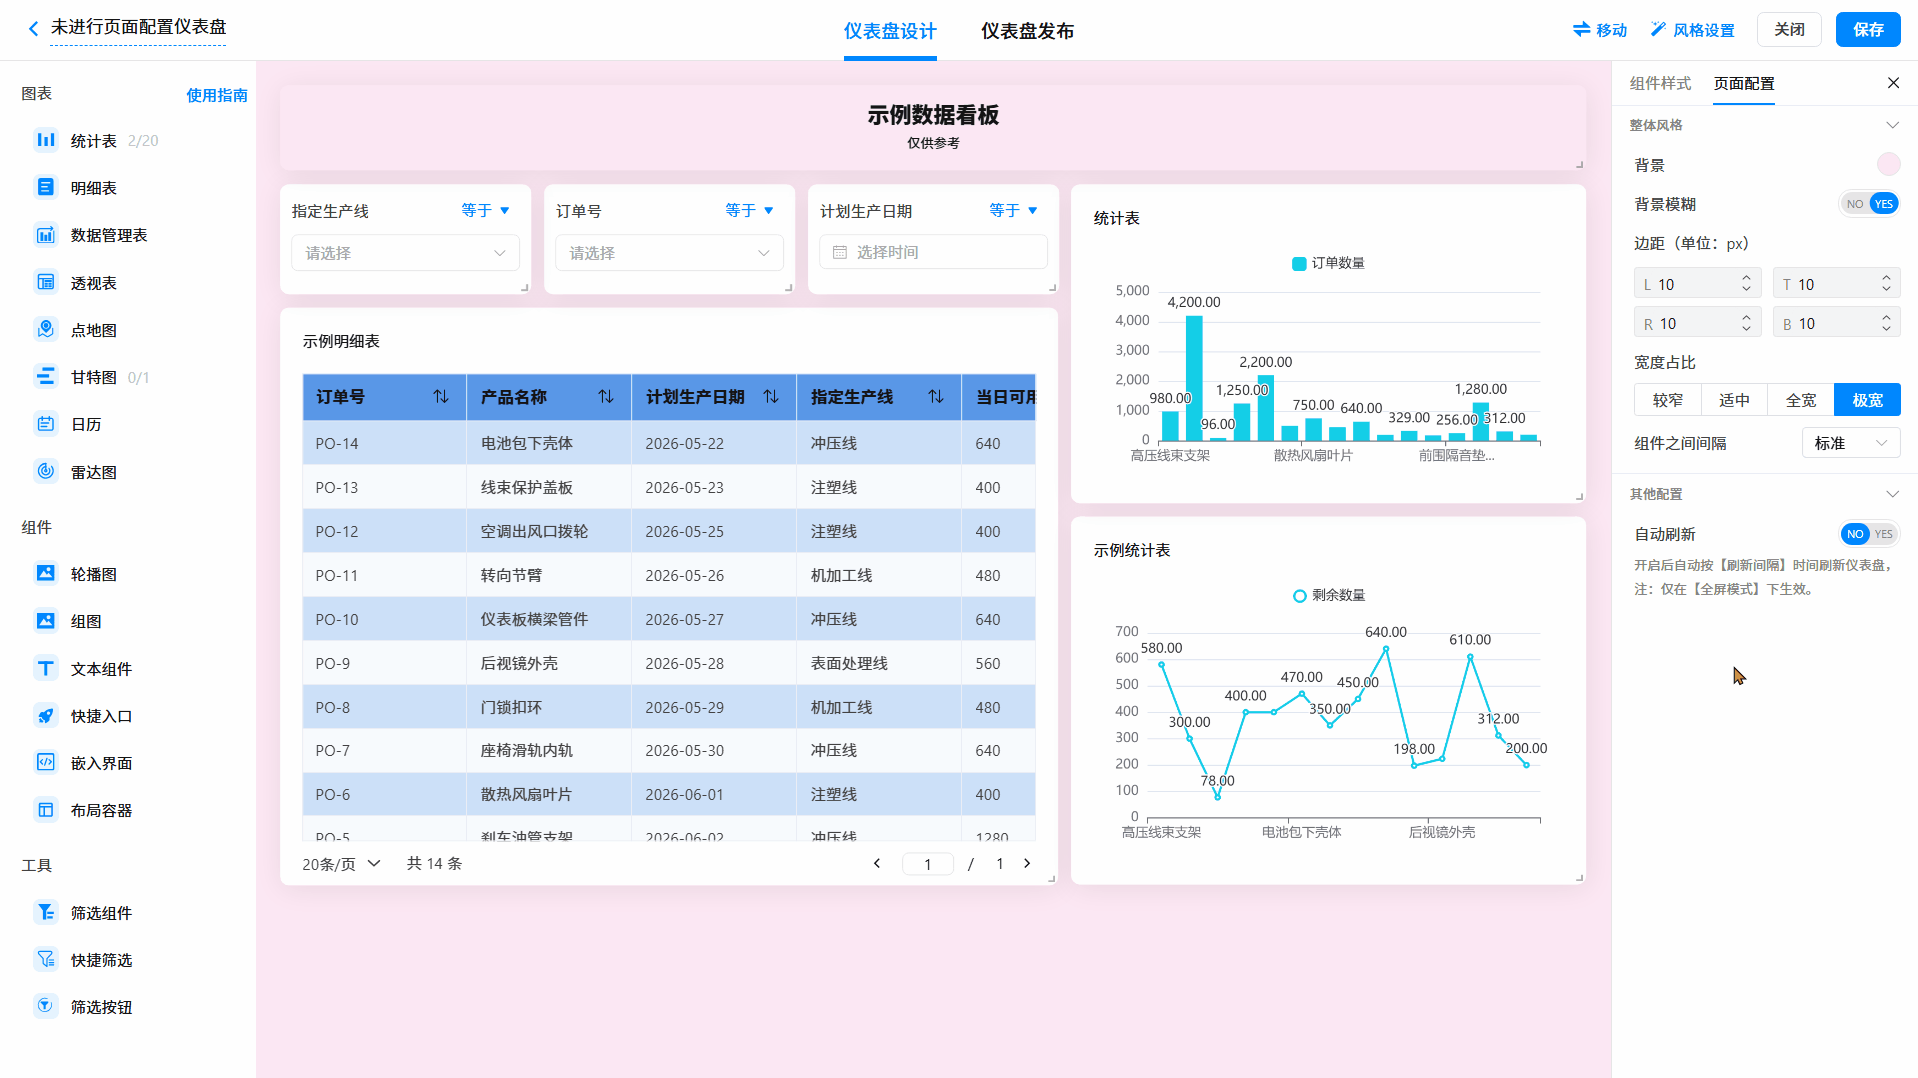The height and width of the screenshot is (1078, 1918).
Task: Select the 透视表 icon
Action: [x=46, y=282]
